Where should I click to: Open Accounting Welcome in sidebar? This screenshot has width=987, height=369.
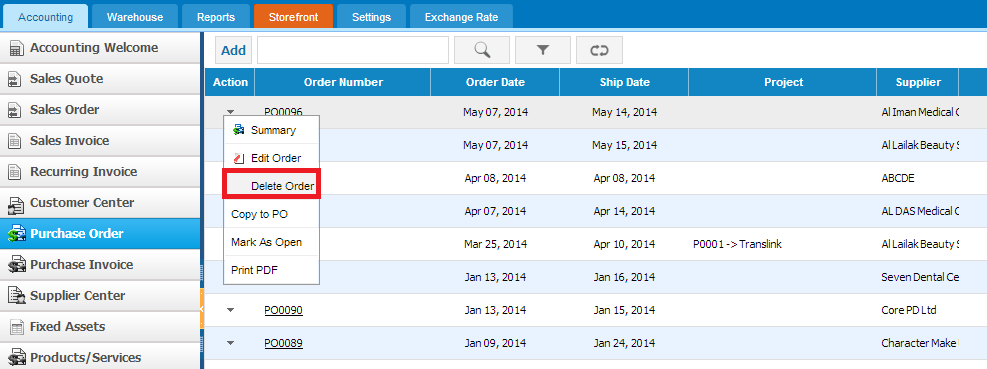click(100, 48)
